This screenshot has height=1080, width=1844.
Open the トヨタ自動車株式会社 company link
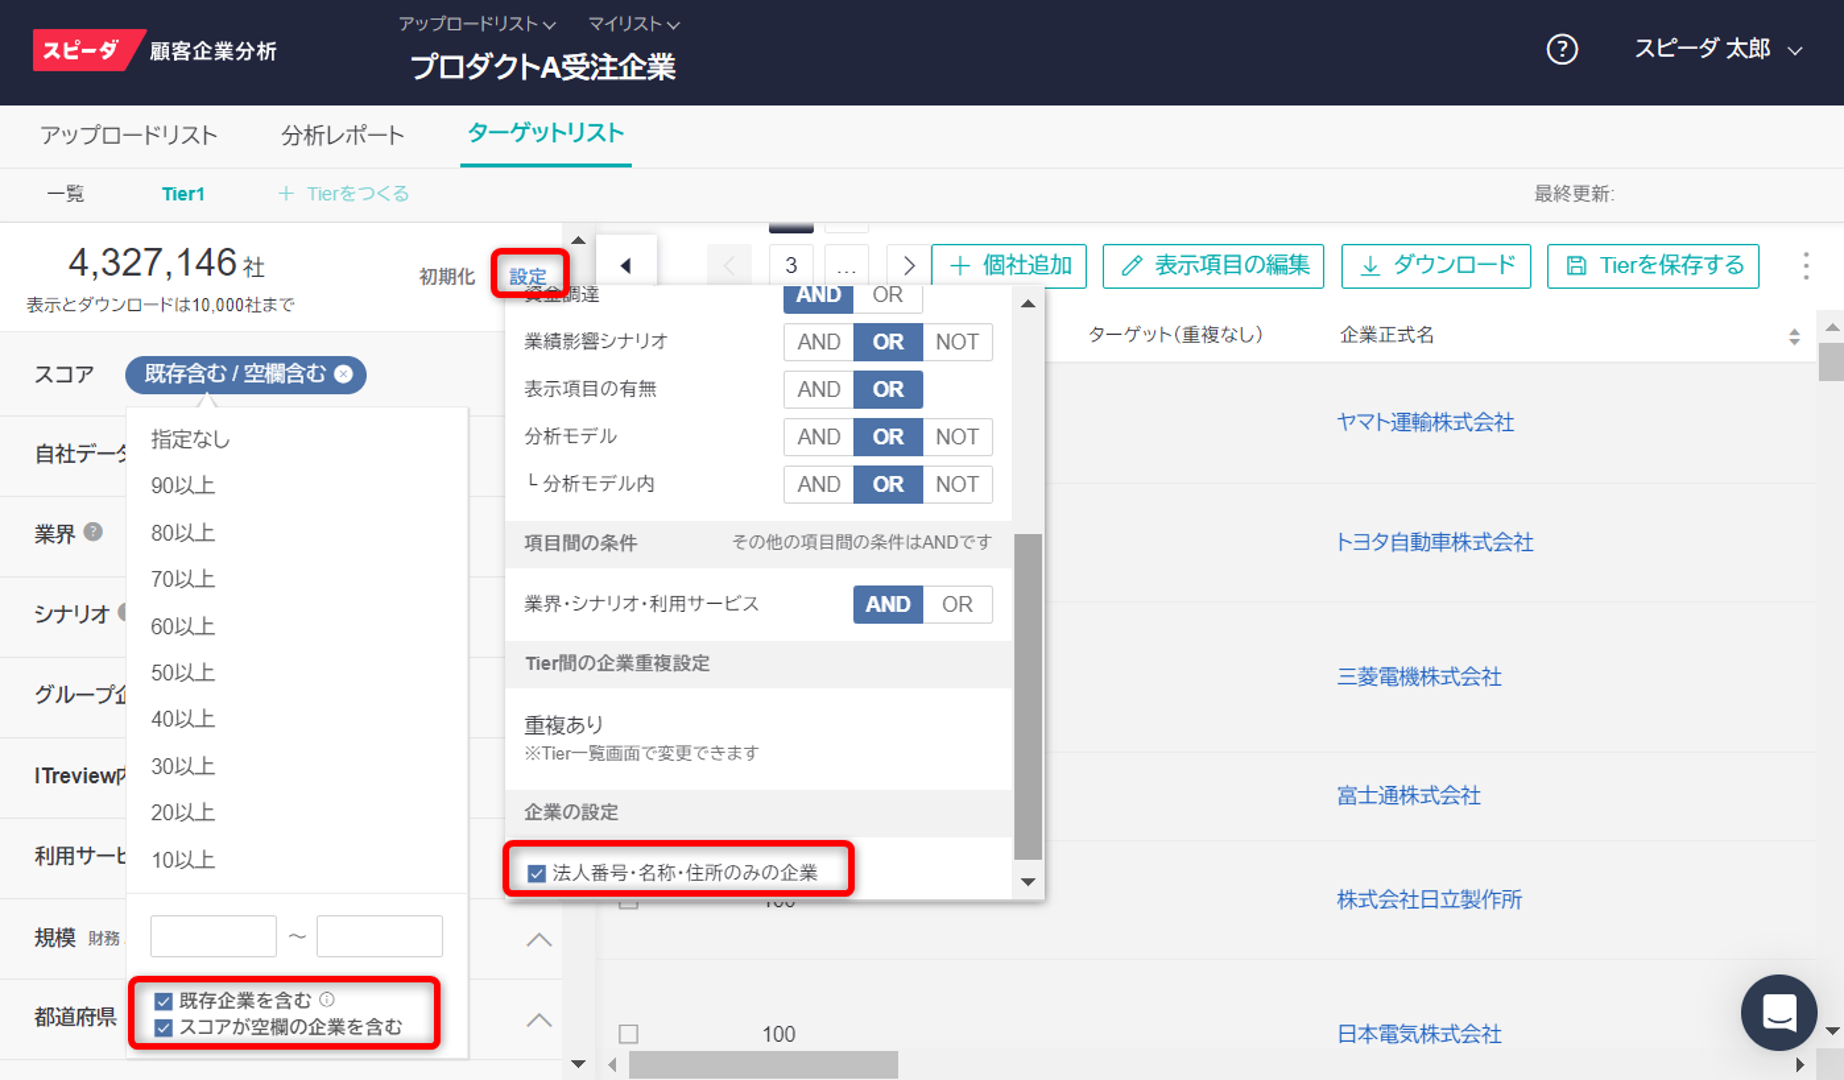1434,542
